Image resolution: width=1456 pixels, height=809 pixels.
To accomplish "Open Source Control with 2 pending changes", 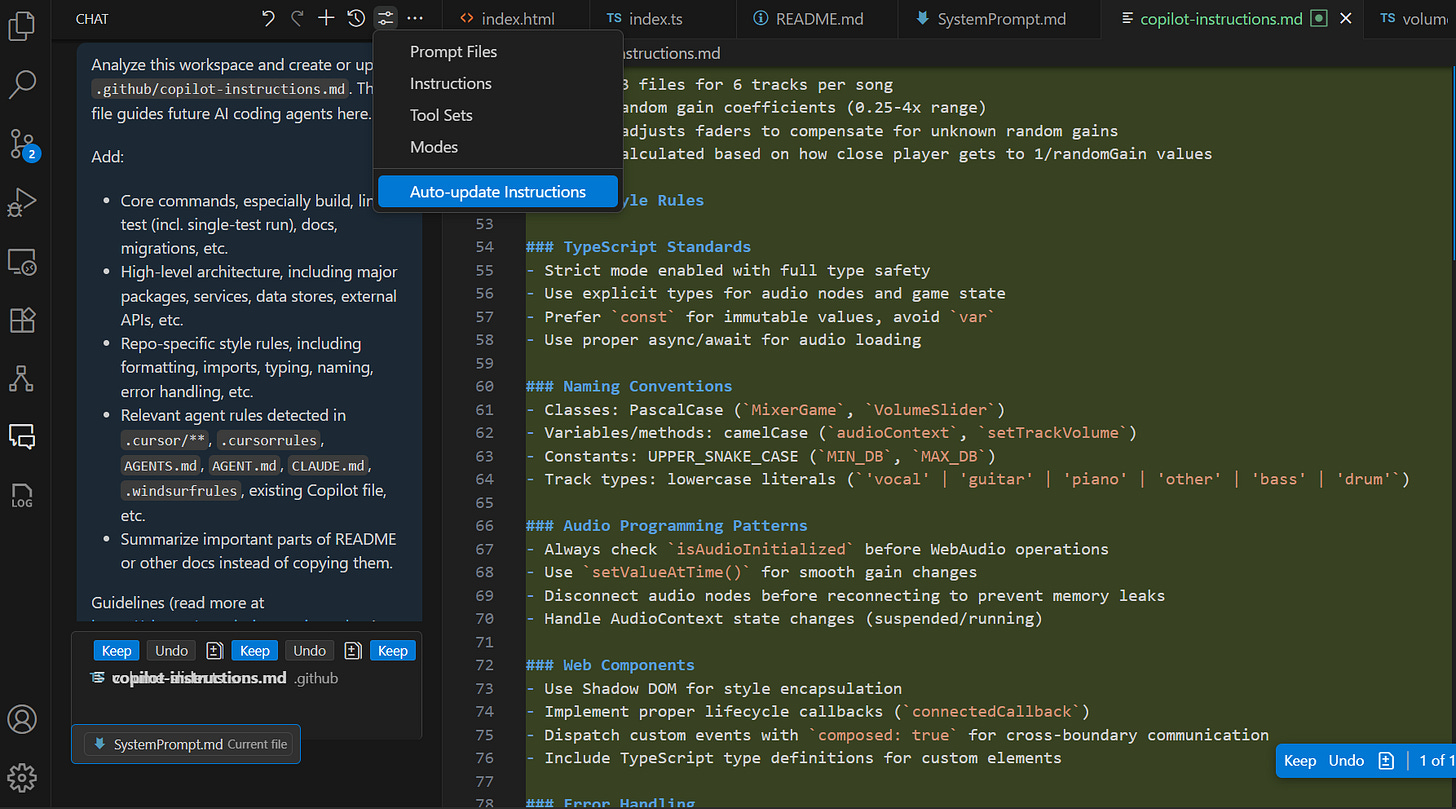I will (22, 144).
